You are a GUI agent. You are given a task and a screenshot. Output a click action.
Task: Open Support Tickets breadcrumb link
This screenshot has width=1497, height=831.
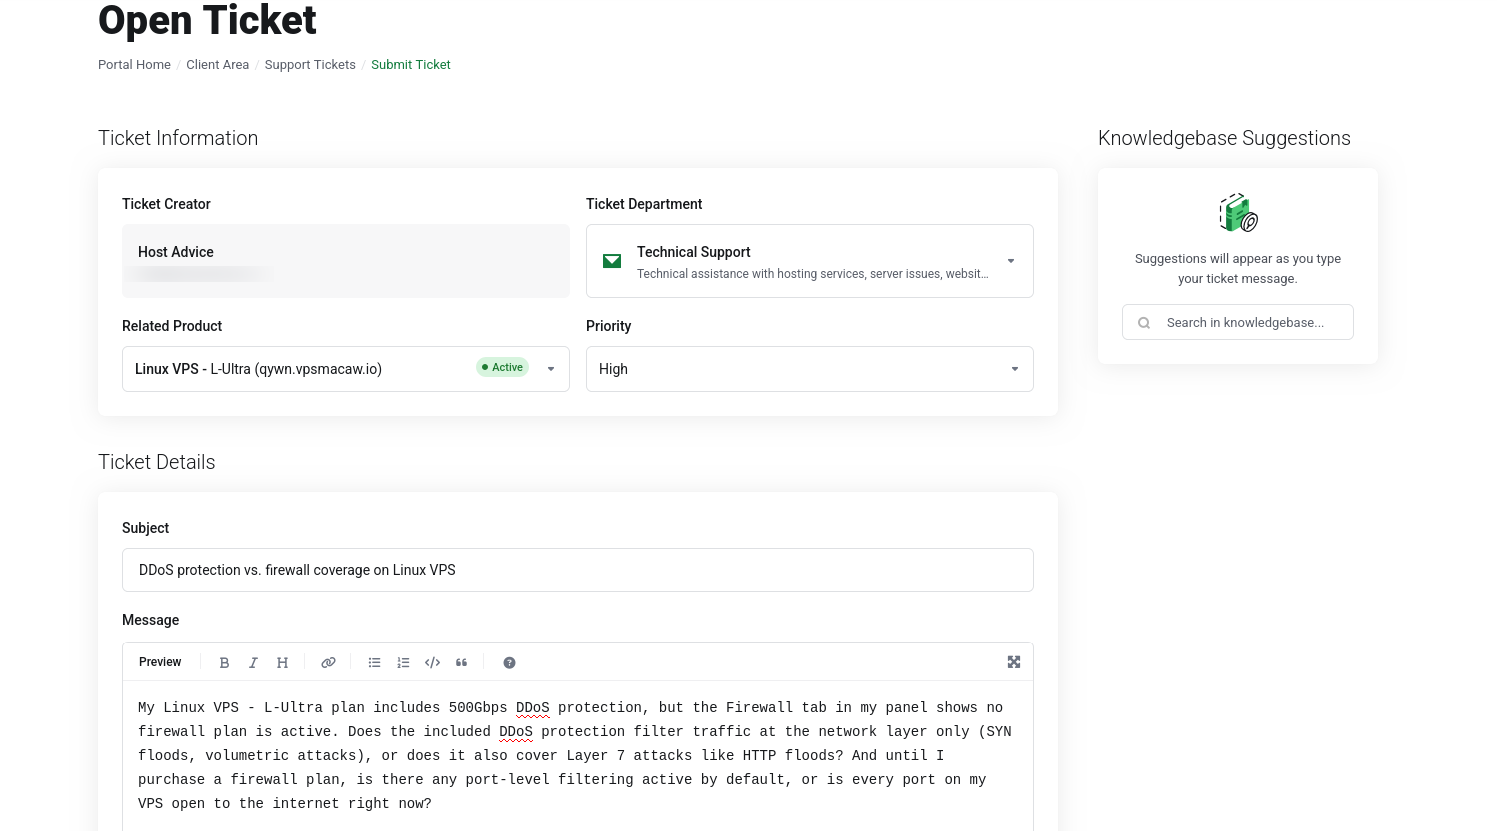(x=310, y=65)
